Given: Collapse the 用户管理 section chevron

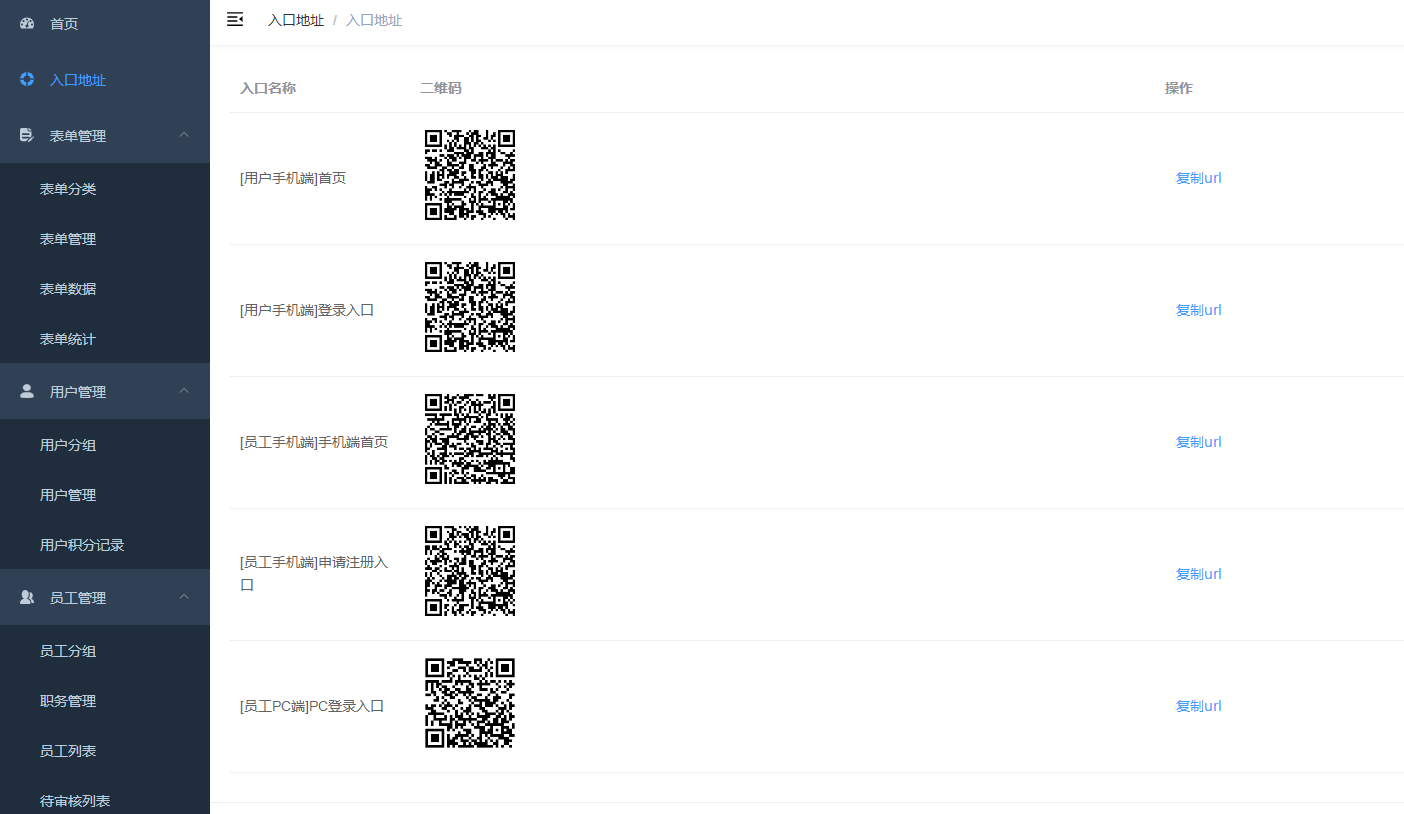Looking at the screenshot, I should click(183, 391).
